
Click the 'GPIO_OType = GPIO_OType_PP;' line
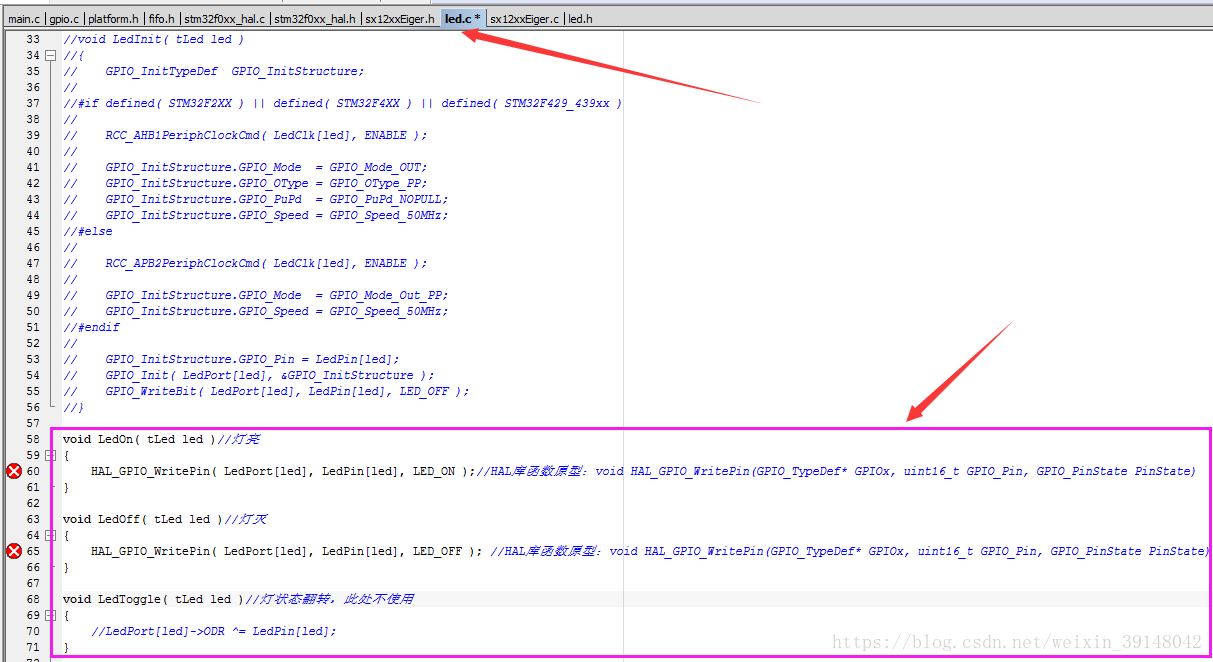coord(245,183)
